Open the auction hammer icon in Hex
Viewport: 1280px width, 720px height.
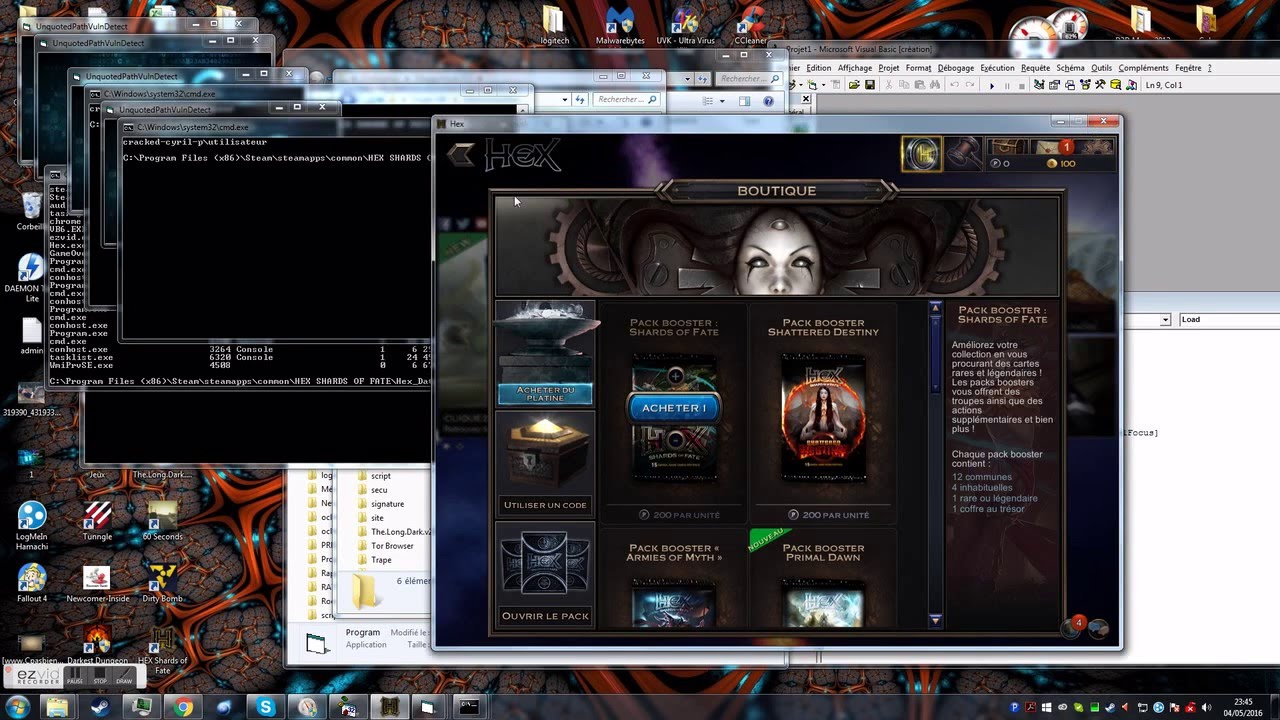(x=963, y=152)
